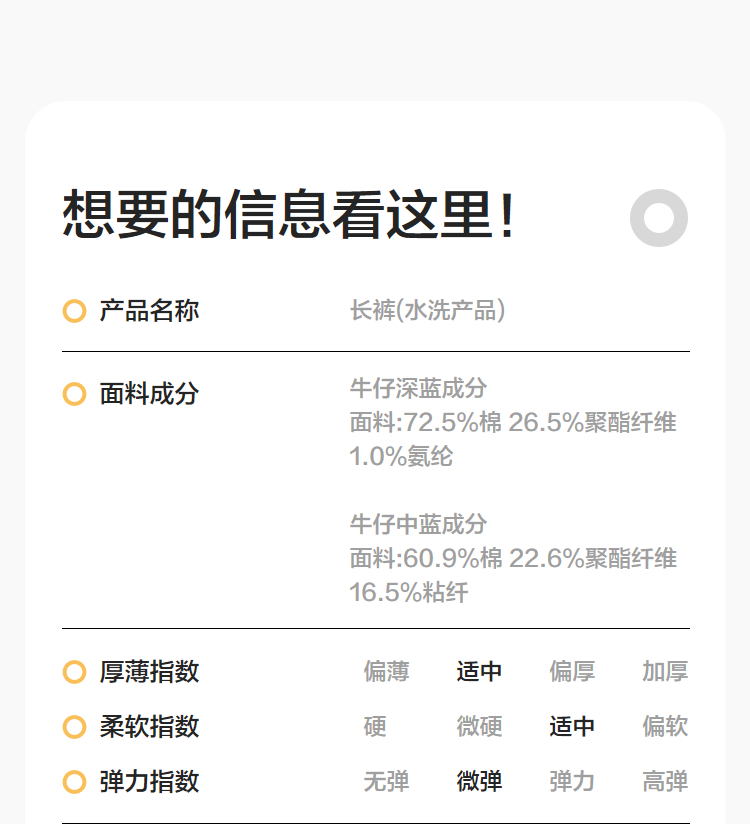Select 偏厚 thickness option
Screen dimensions: 750x824
pyautogui.click(x=572, y=672)
